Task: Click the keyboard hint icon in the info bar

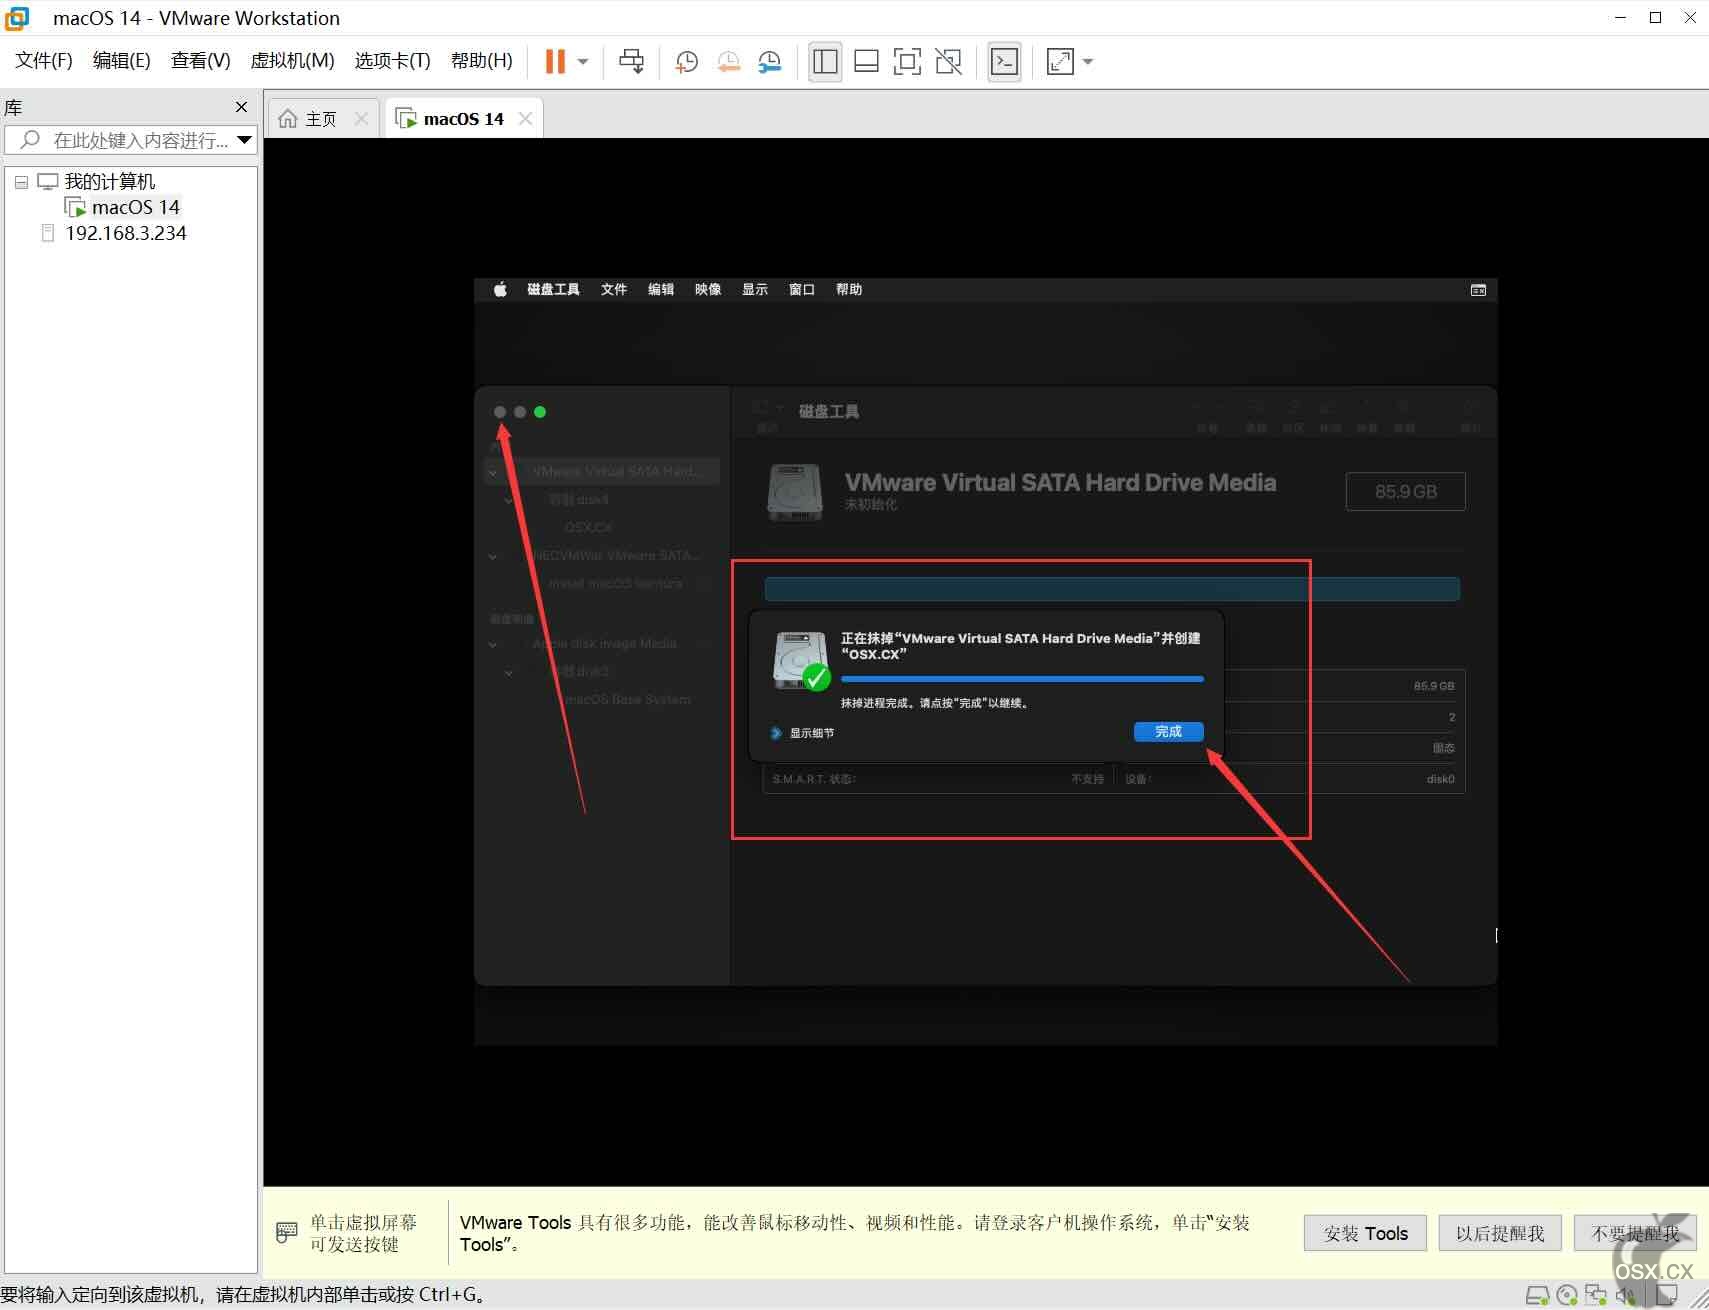Action: (286, 1232)
